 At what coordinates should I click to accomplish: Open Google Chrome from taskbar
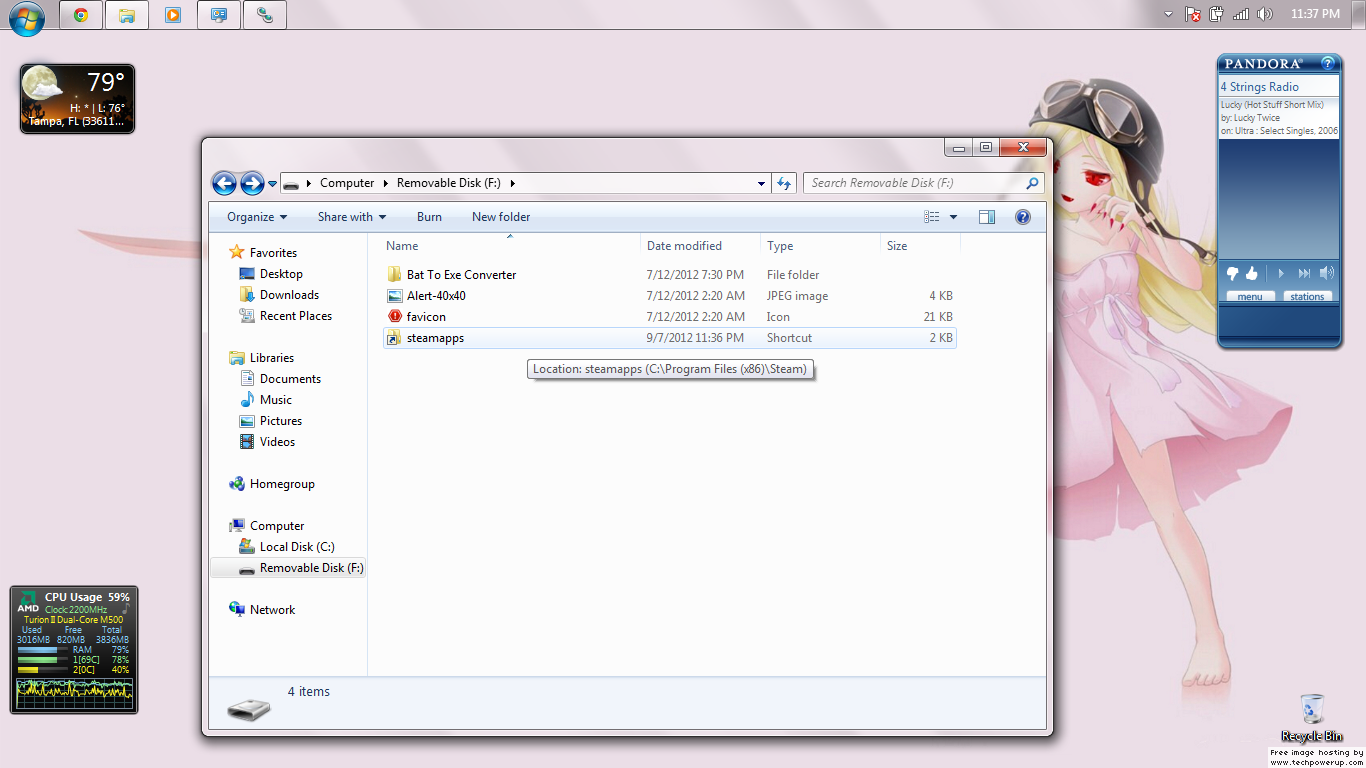tap(81, 15)
